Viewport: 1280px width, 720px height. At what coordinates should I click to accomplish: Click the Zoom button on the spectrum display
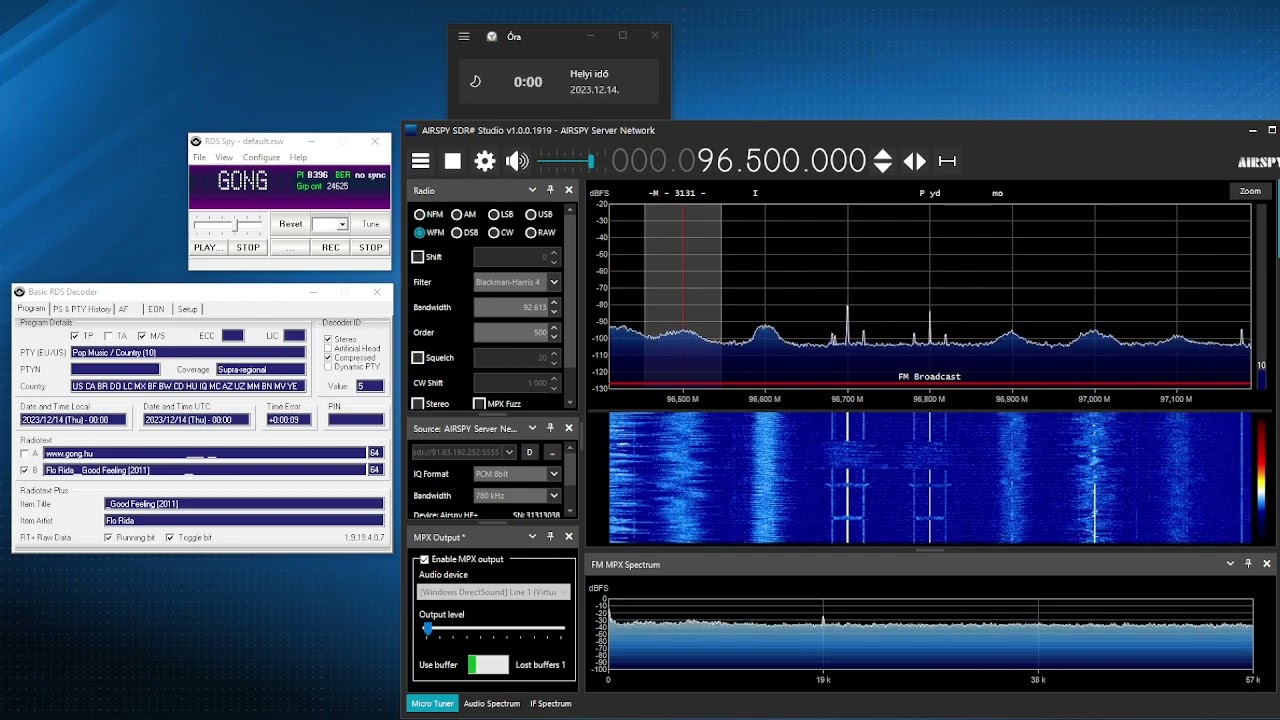point(1250,191)
